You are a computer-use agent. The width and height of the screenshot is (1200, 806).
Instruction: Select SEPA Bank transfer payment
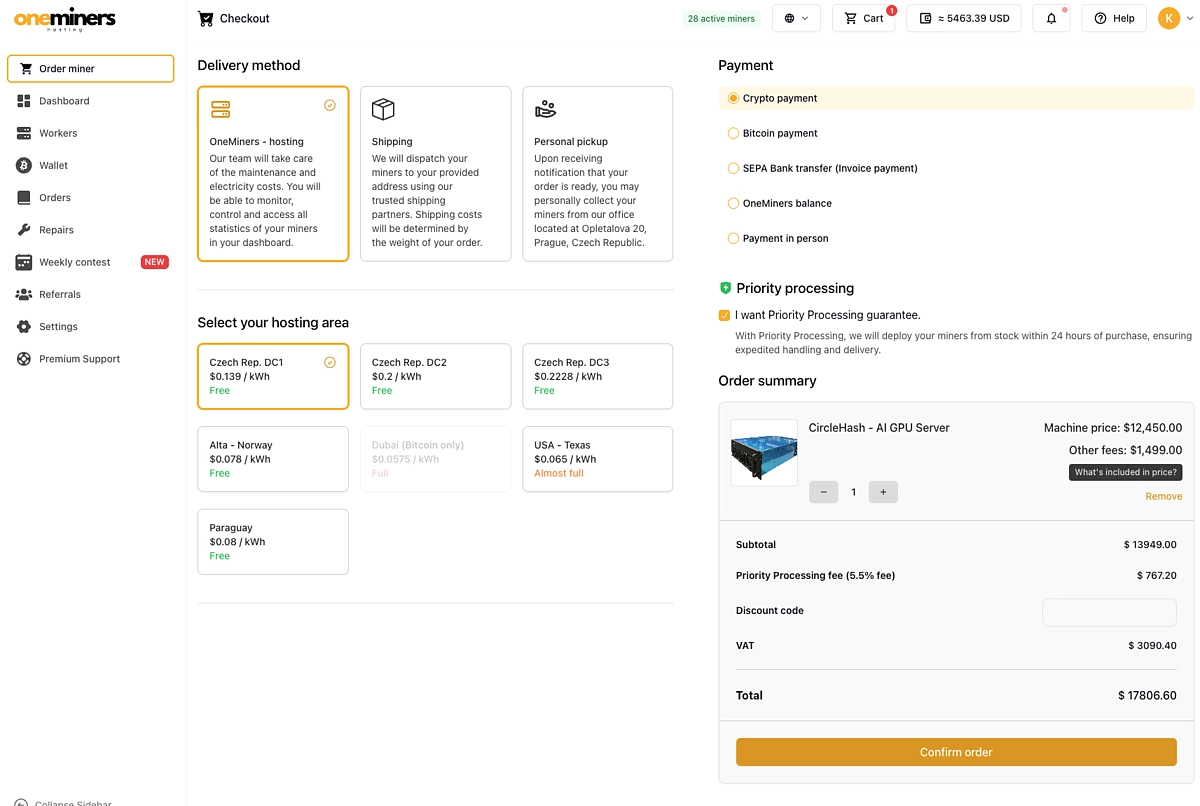[x=822, y=168]
